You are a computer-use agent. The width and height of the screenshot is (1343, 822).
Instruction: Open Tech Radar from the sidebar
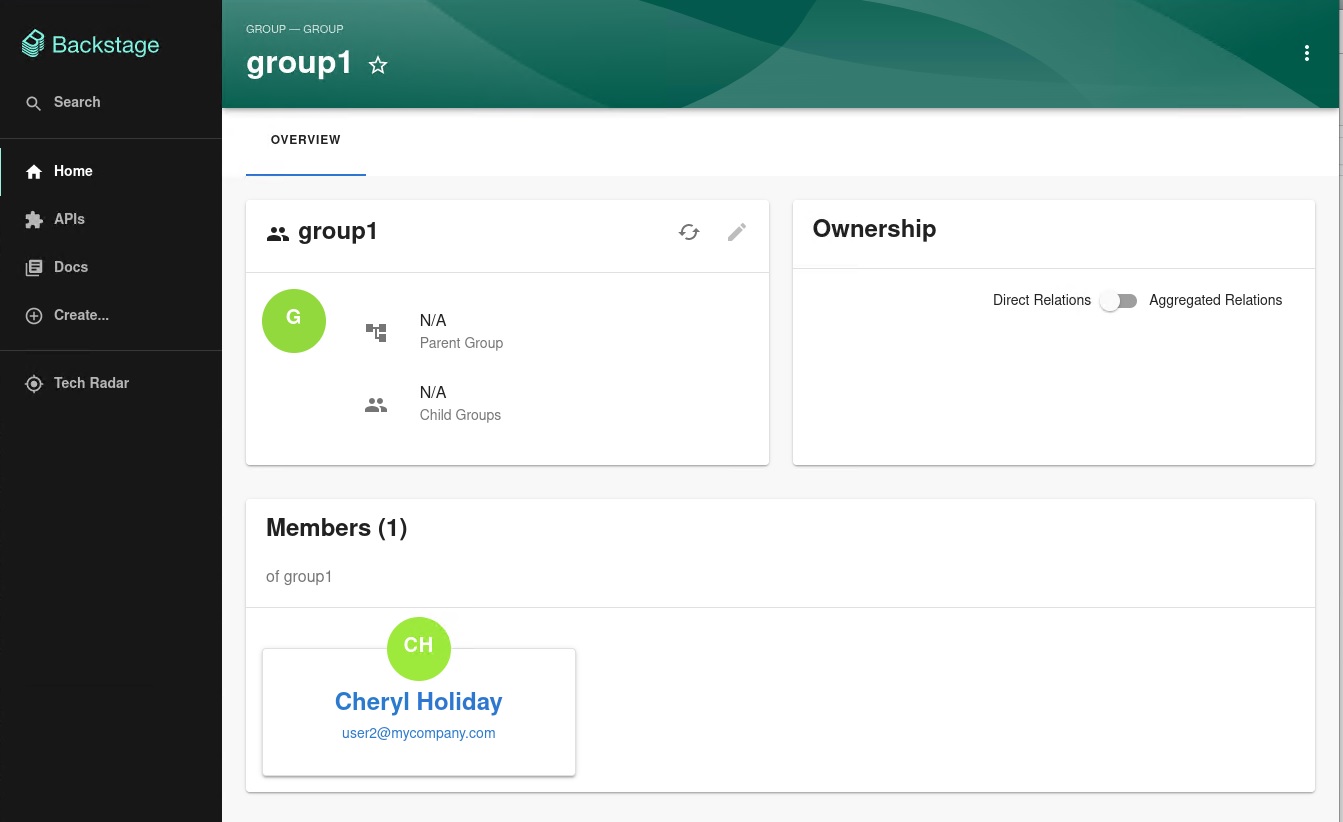click(x=91, y=383)
